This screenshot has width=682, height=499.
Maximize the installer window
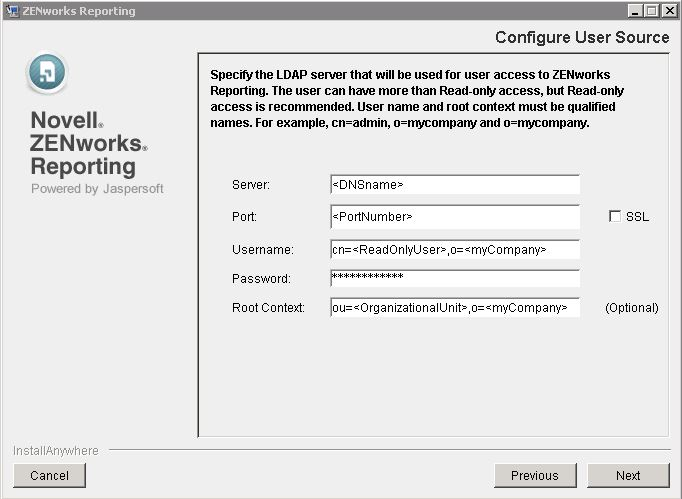[652, 11]
